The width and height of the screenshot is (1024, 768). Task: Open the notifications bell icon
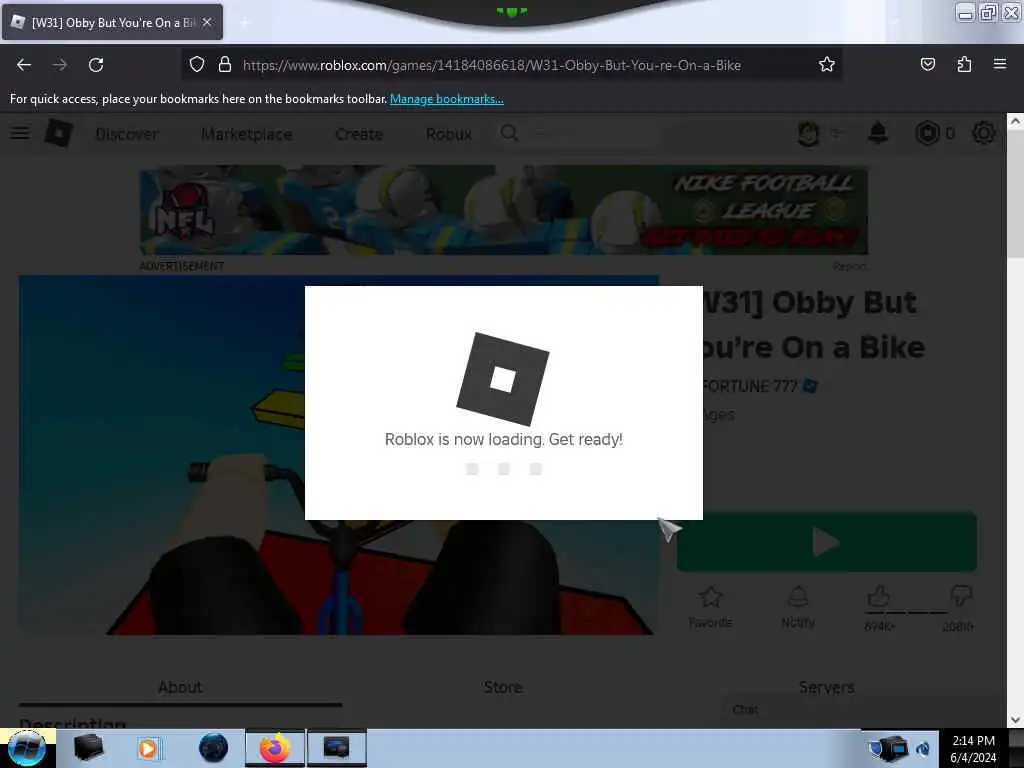click(x=878, y=133)
